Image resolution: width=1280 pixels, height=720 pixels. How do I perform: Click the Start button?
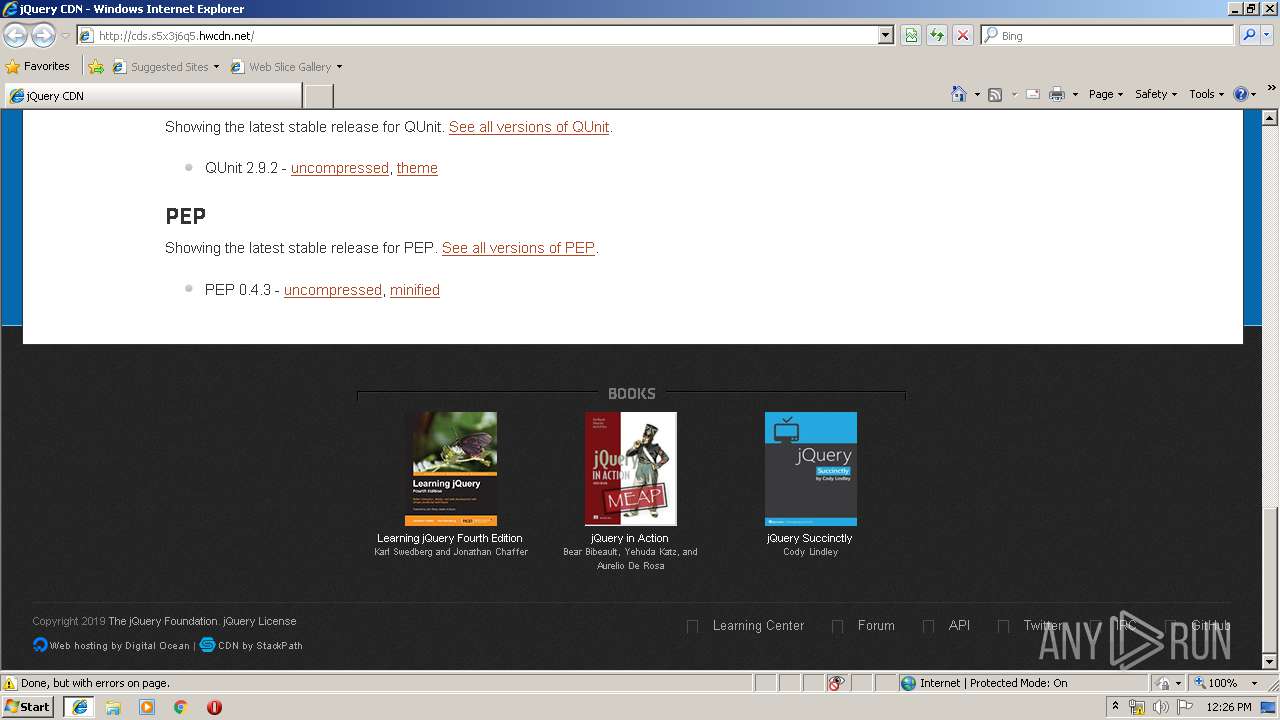click(28, 707)
